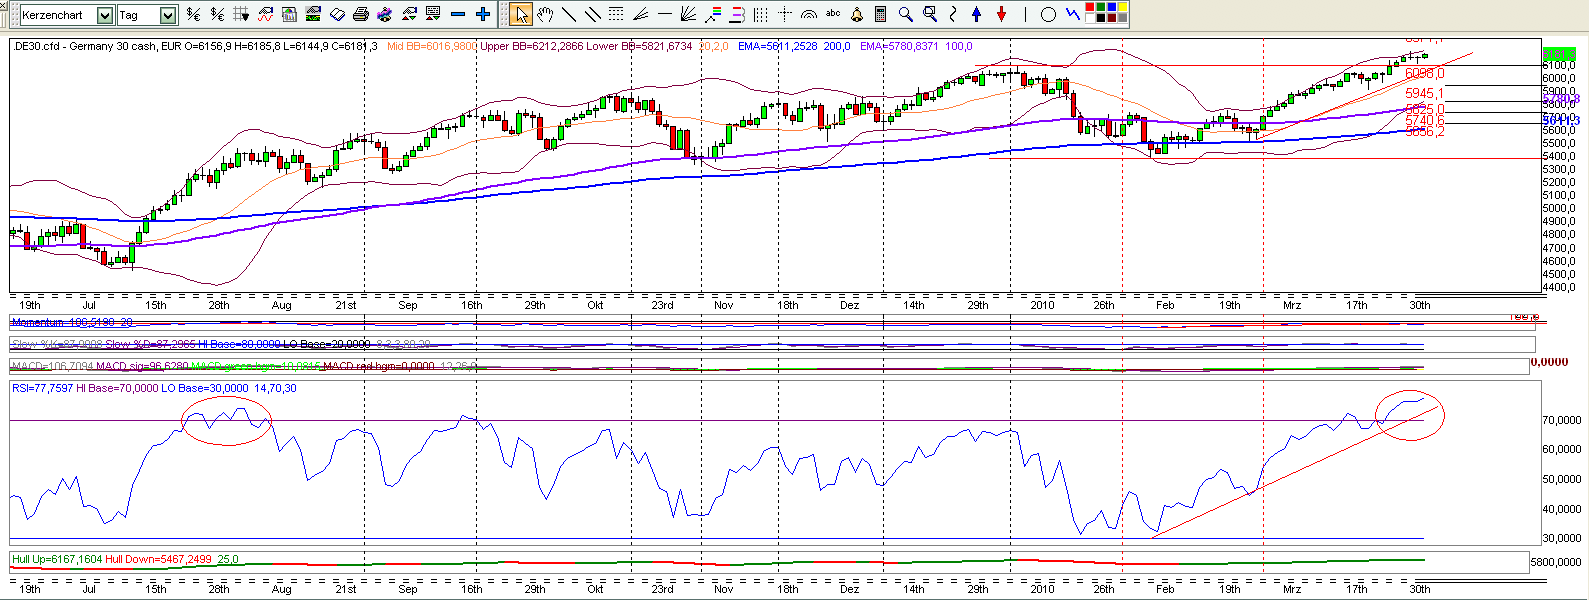Click the Mid BB=6016,9800 legend text

(x=431, y=46)
